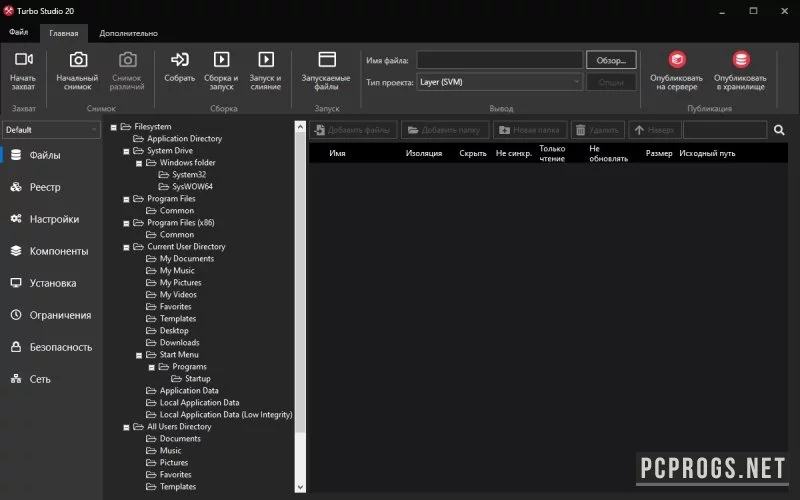Open the Установка sidebar section
The height and width of the screenshot is (500, 800).
click(x=51, y=283)
